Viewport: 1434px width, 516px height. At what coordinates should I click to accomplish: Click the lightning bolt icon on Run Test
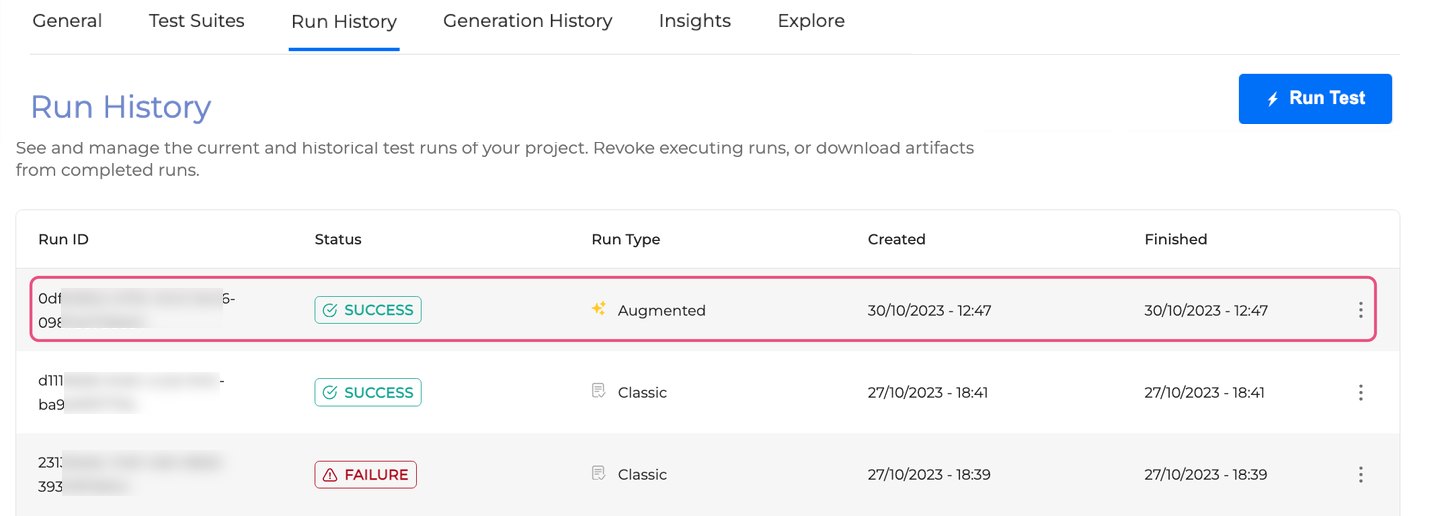[x=1273, y=99]
